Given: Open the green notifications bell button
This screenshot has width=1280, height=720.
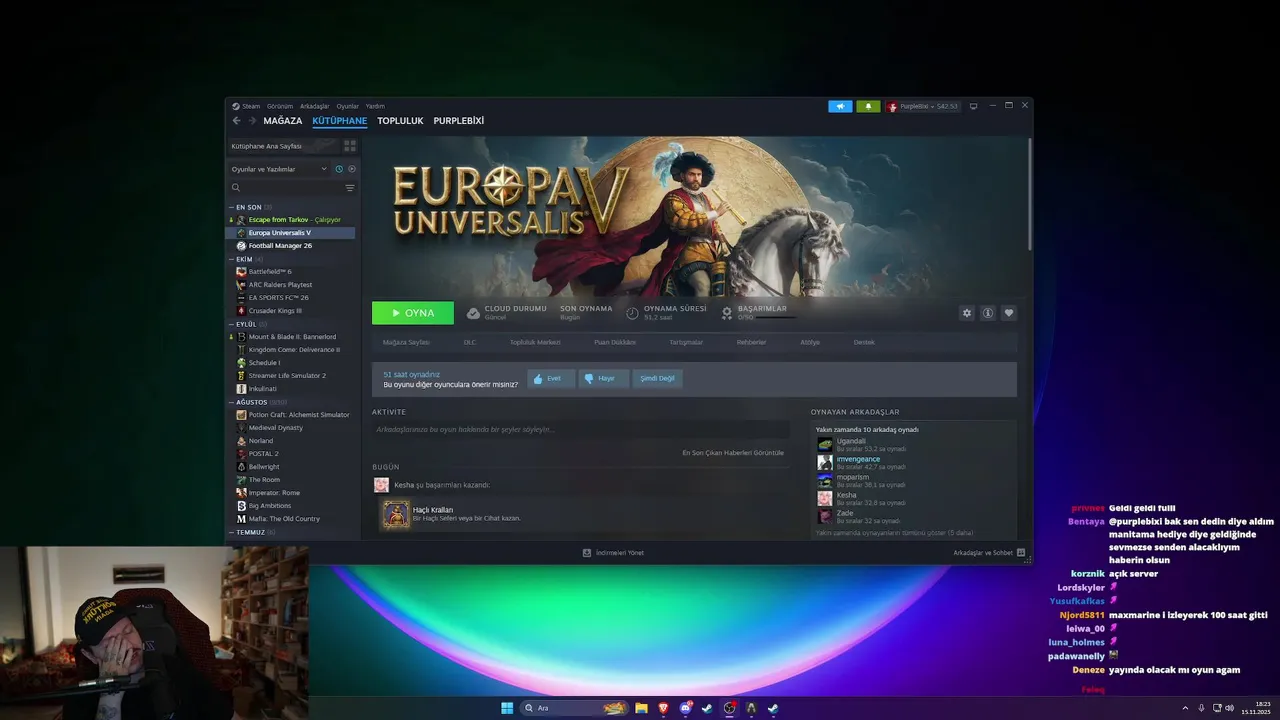Looking at the screenshot, I should pyautogui.click(x=868, y=106).
